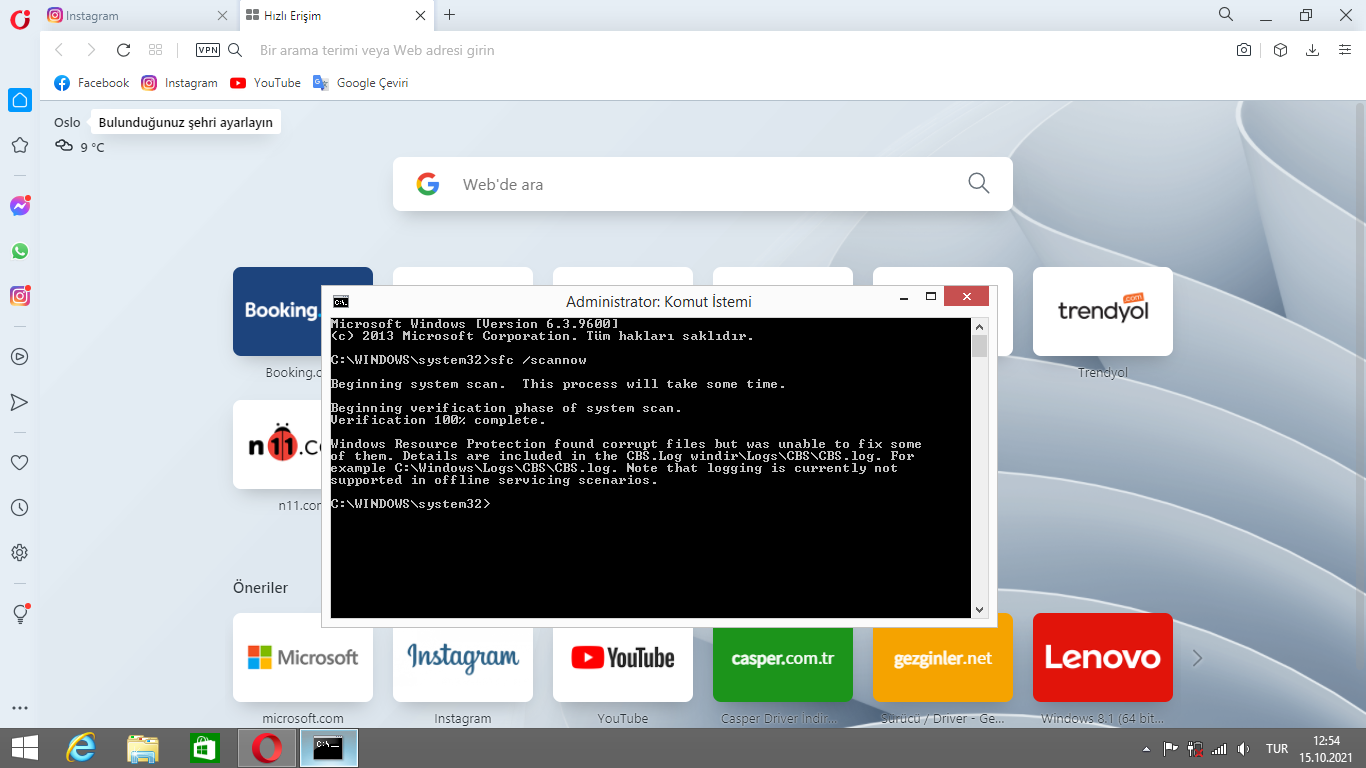The width and height of the screenshot is (1366, 768).
Task: Open a new tab with plus button
Action: click(450, 15)
